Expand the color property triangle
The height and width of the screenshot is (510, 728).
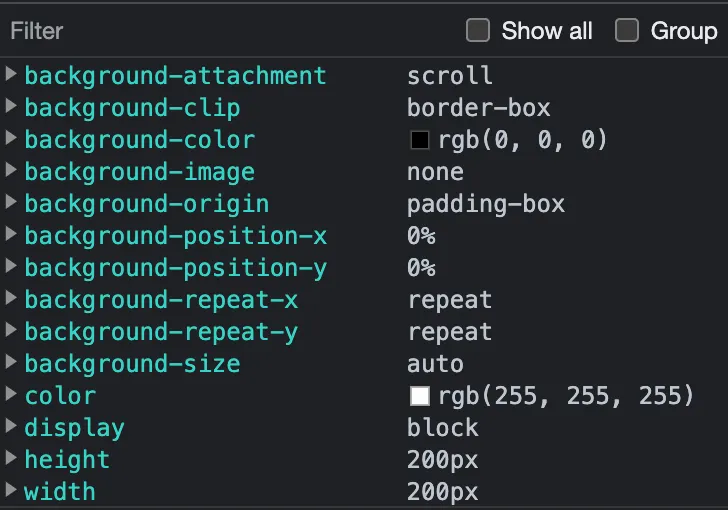(11, 395)
